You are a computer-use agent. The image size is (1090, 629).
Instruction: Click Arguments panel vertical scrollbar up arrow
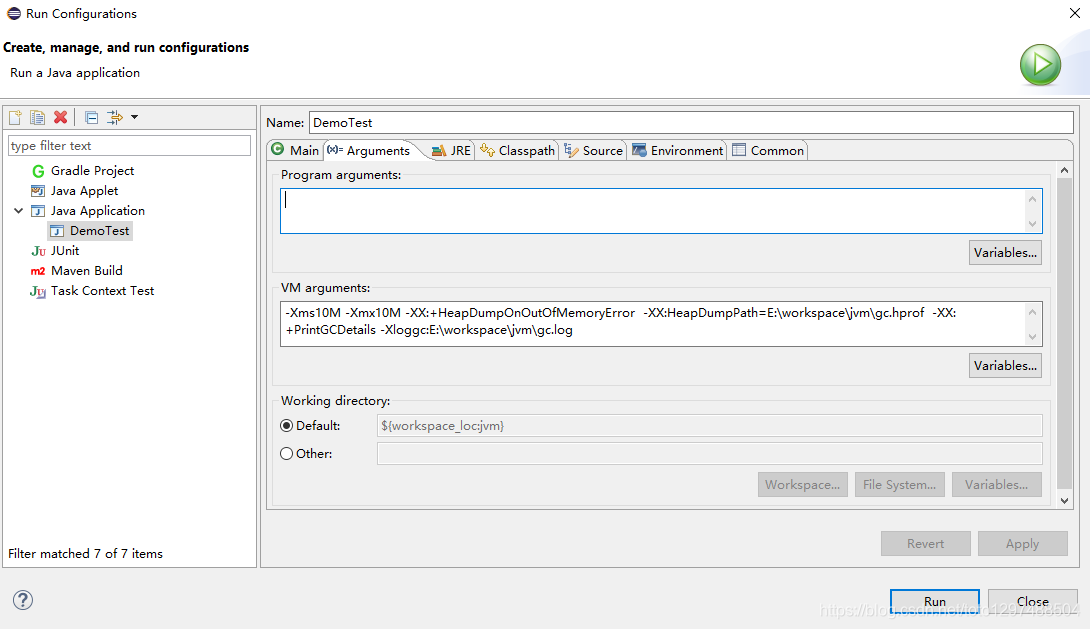[1064, 170]
